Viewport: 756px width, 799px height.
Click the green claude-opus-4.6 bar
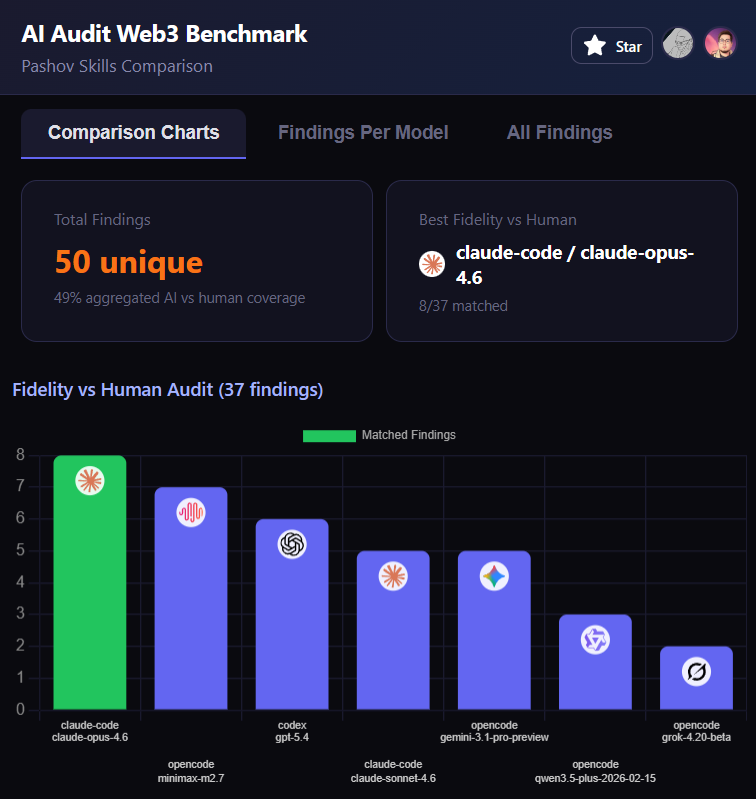(90, 582)
